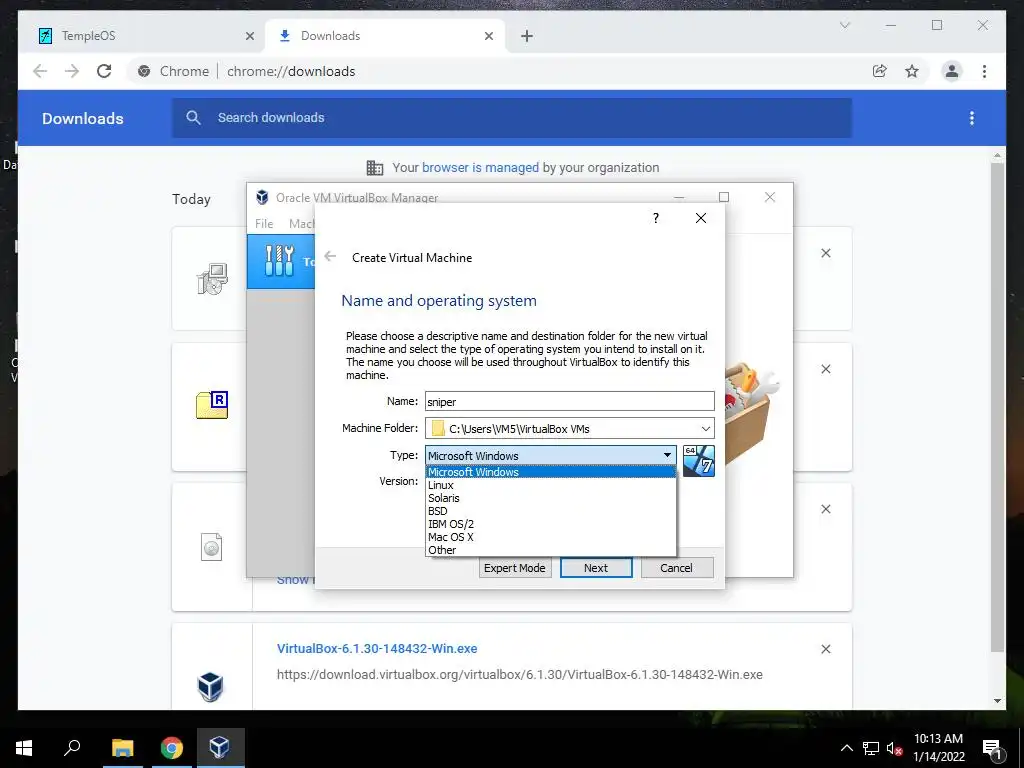Expand the Machine Folder dropdown
Screen dimensions: 1024x768
705,428
